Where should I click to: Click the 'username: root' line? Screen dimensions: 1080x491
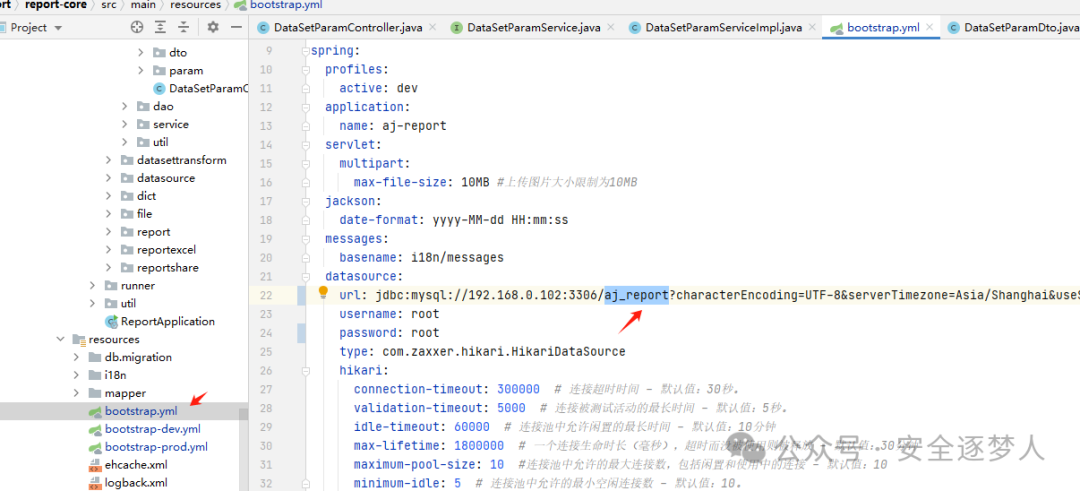[x=389, y=314]
